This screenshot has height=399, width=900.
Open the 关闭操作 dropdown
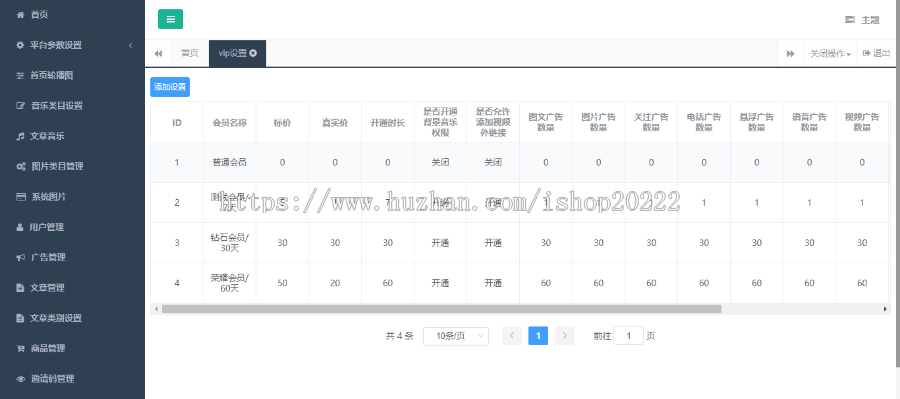(830, 53)
